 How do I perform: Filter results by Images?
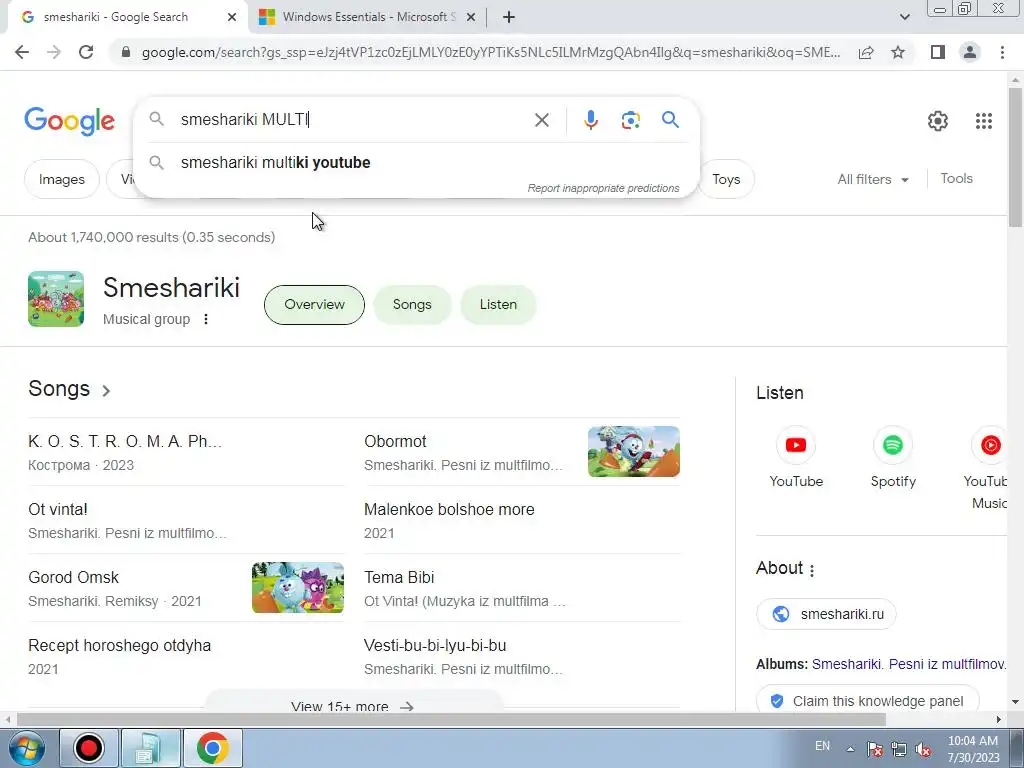point(61,179)
